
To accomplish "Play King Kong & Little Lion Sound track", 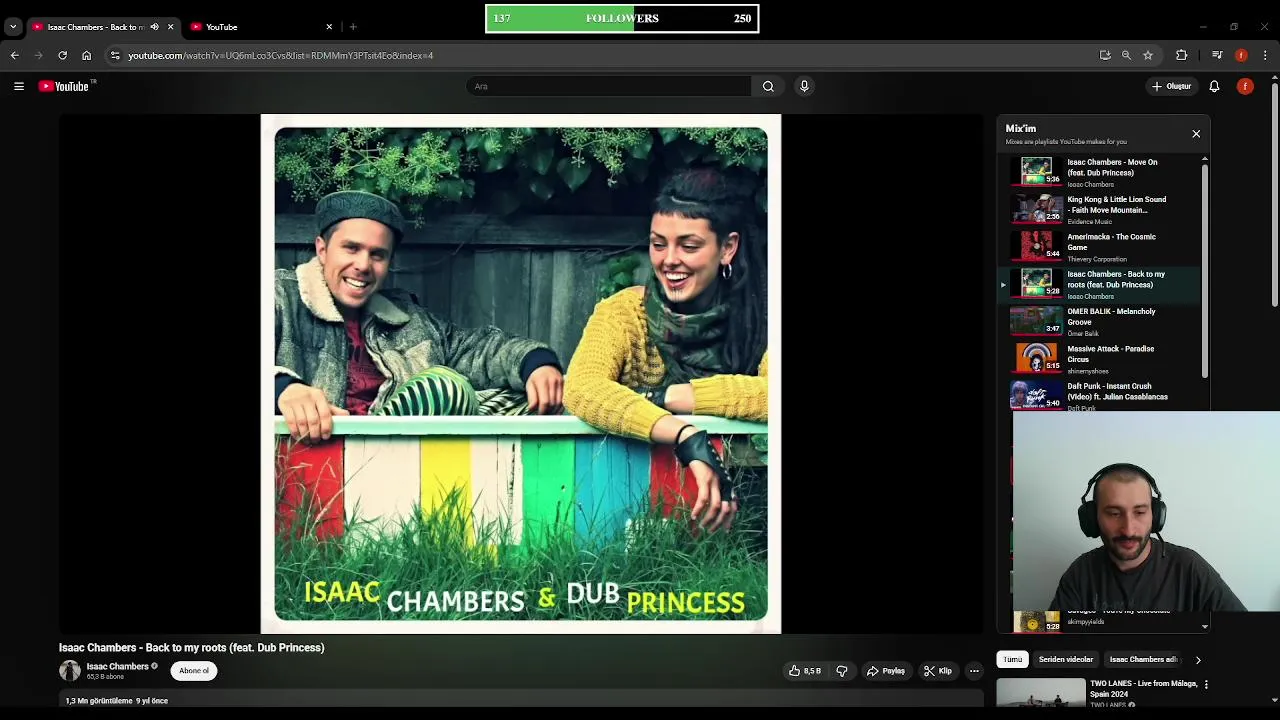I will tap(1100, 209).
